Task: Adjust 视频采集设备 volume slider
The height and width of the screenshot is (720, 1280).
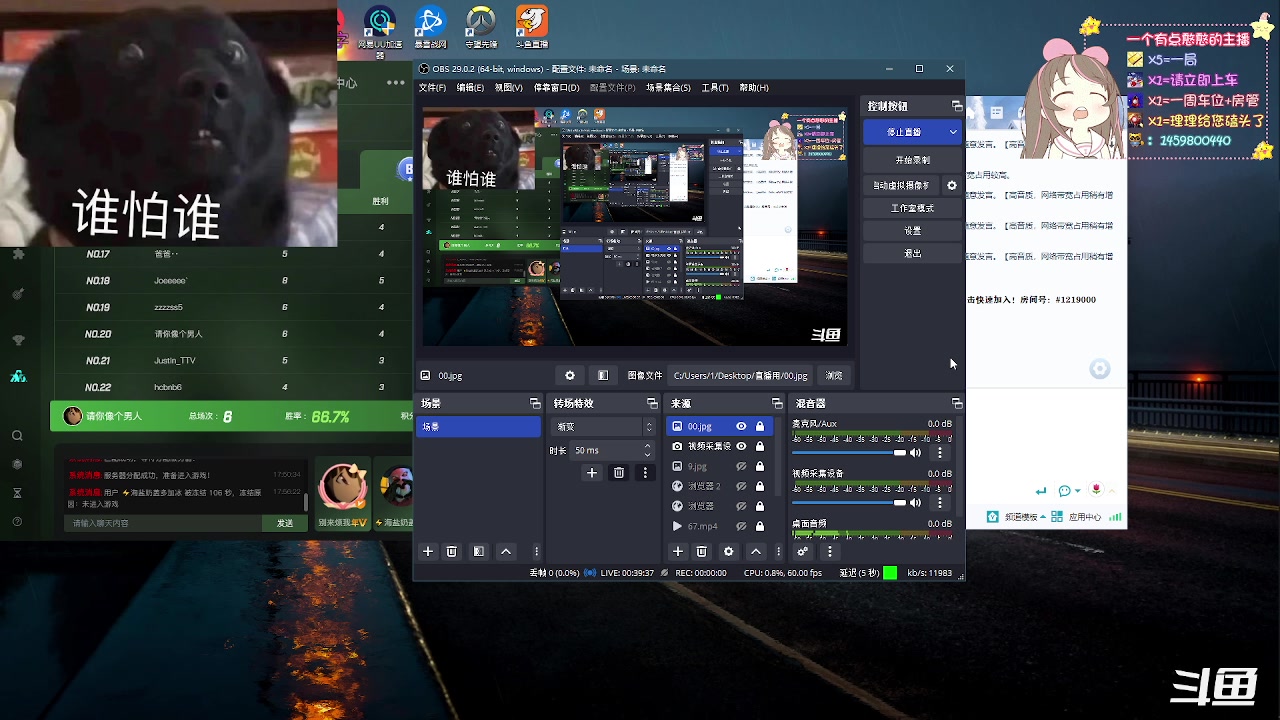Action: 850,503
